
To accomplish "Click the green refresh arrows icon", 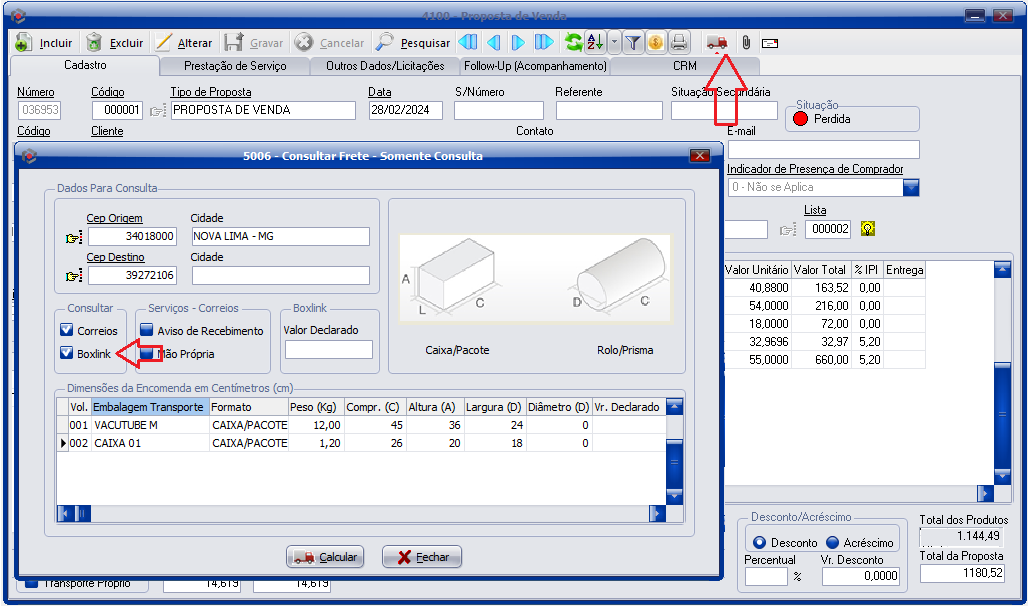I will coord(573,43).
